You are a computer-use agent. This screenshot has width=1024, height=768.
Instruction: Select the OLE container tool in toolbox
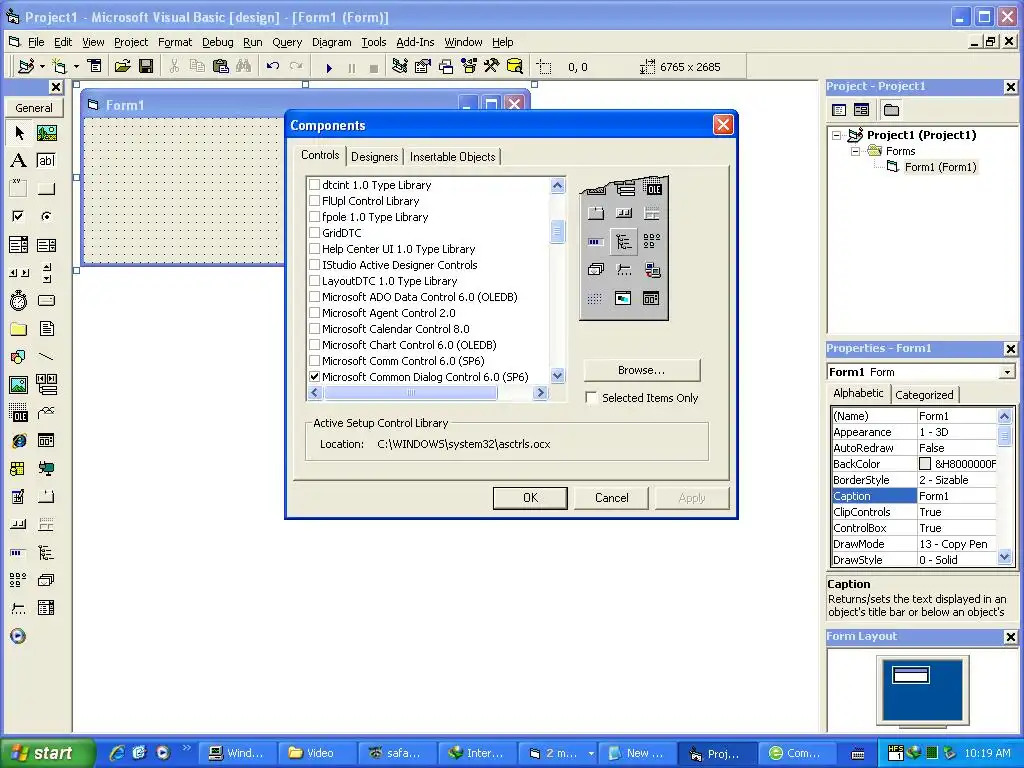click(x=19, y=413)
